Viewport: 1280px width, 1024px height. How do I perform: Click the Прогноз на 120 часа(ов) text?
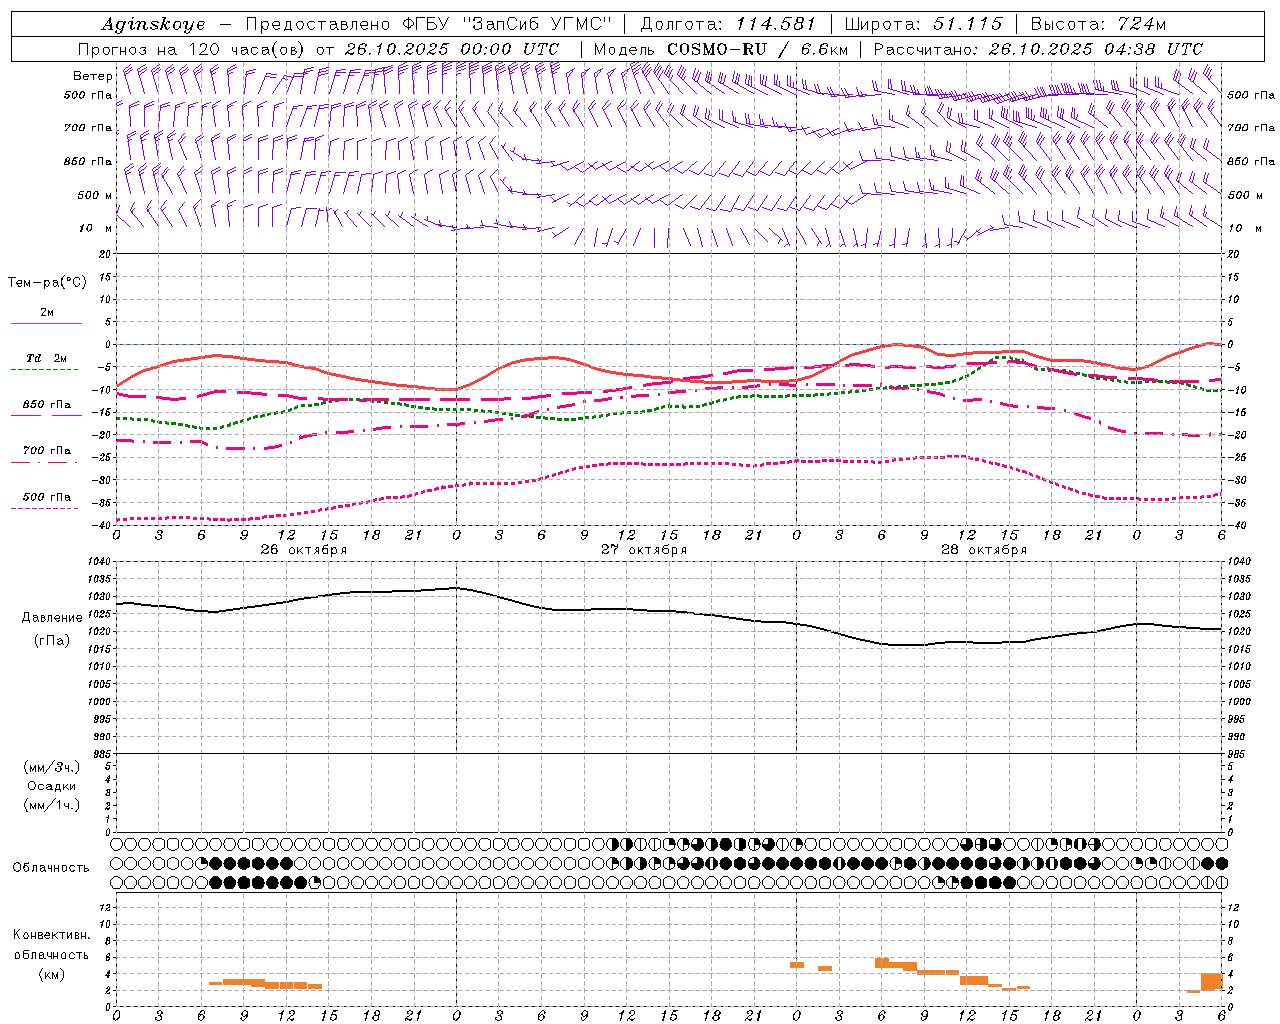[x=193, y=49]
